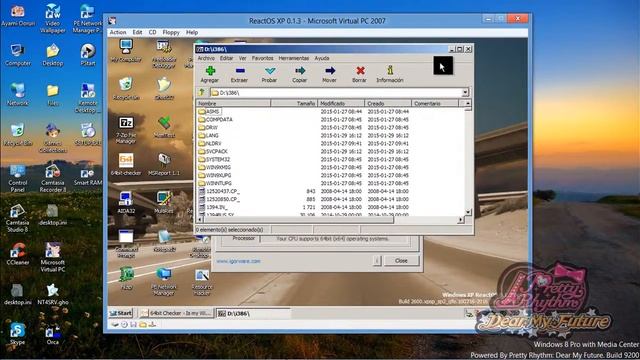Expand the D:\i386\ address bar dropdown
640x360 pixels.
pos(465,92)
